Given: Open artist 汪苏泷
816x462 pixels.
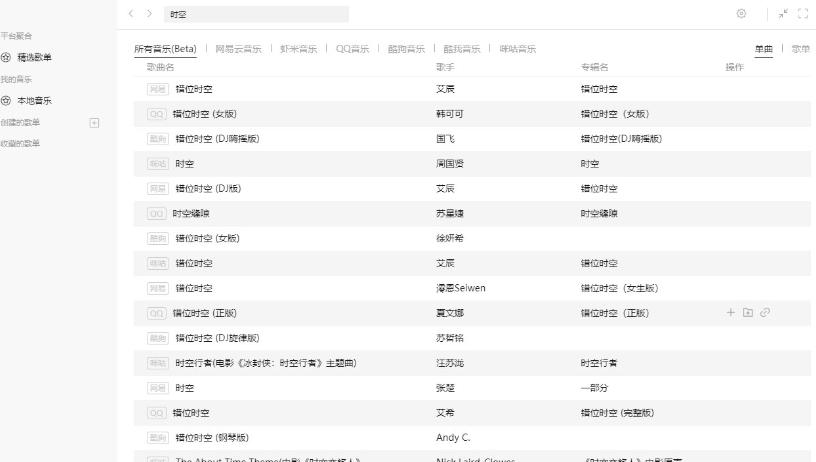Looking at the screenshot, I should pos(450,363).
